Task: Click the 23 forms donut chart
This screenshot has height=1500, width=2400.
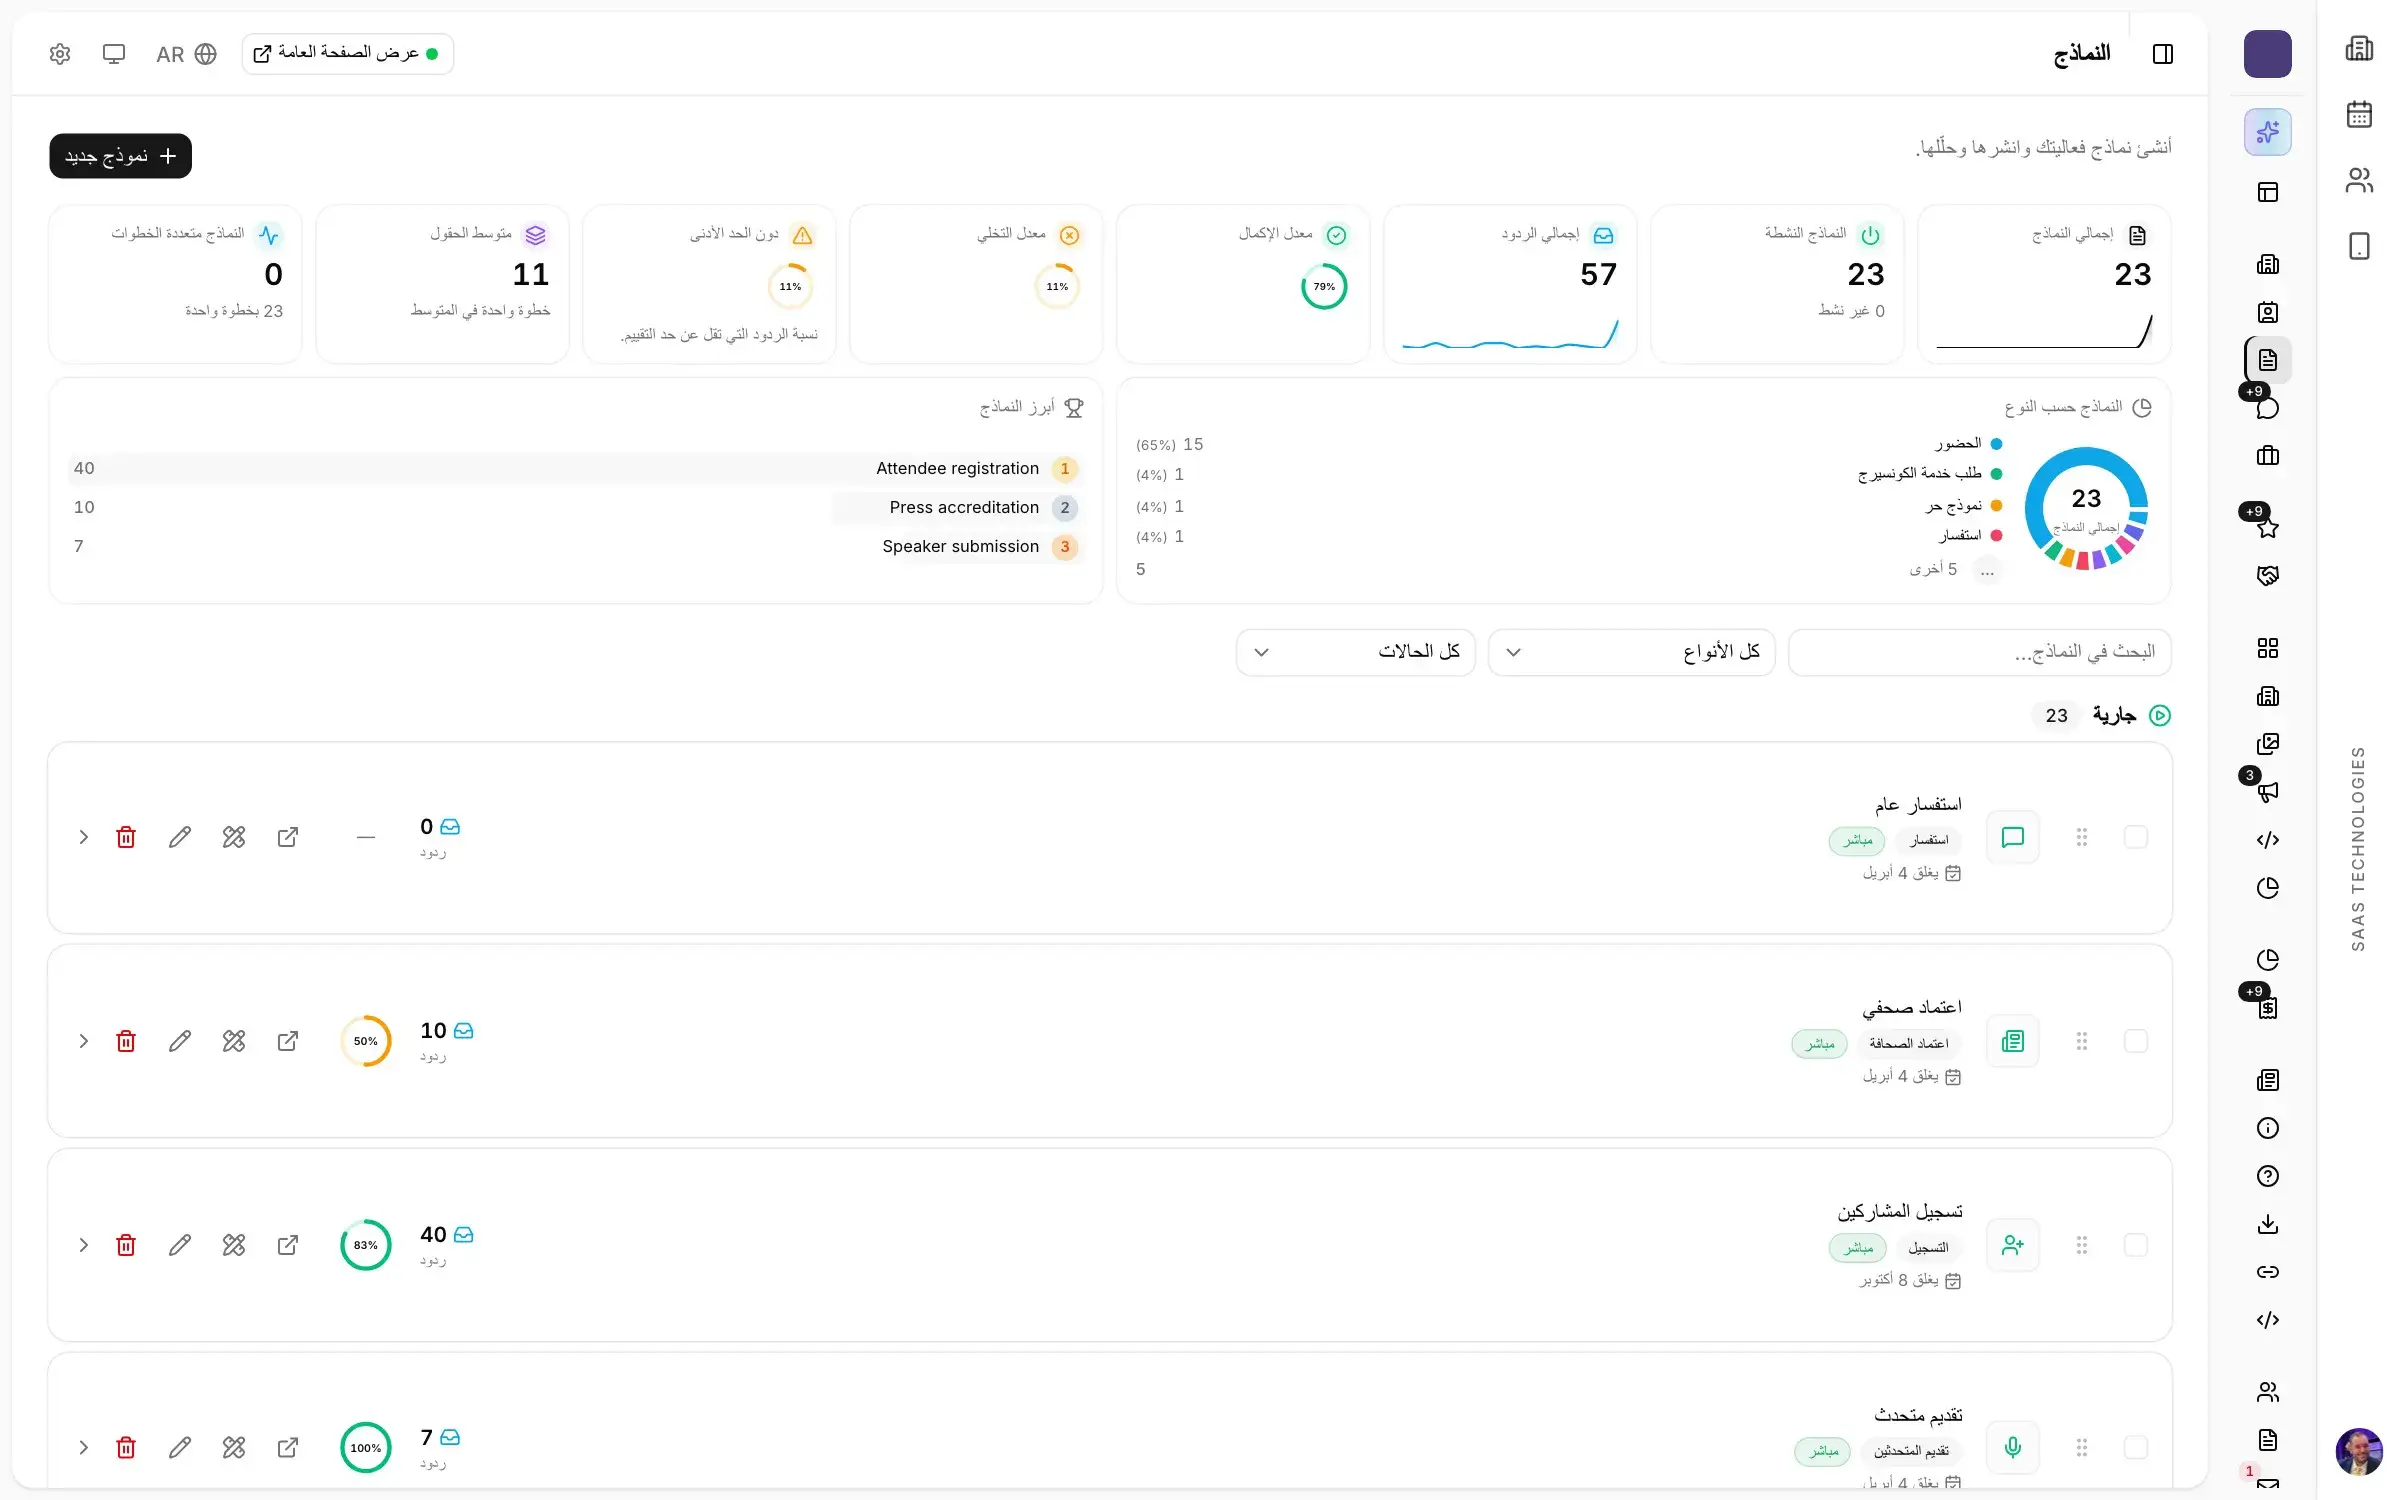Action: (x=2086, y=508)
